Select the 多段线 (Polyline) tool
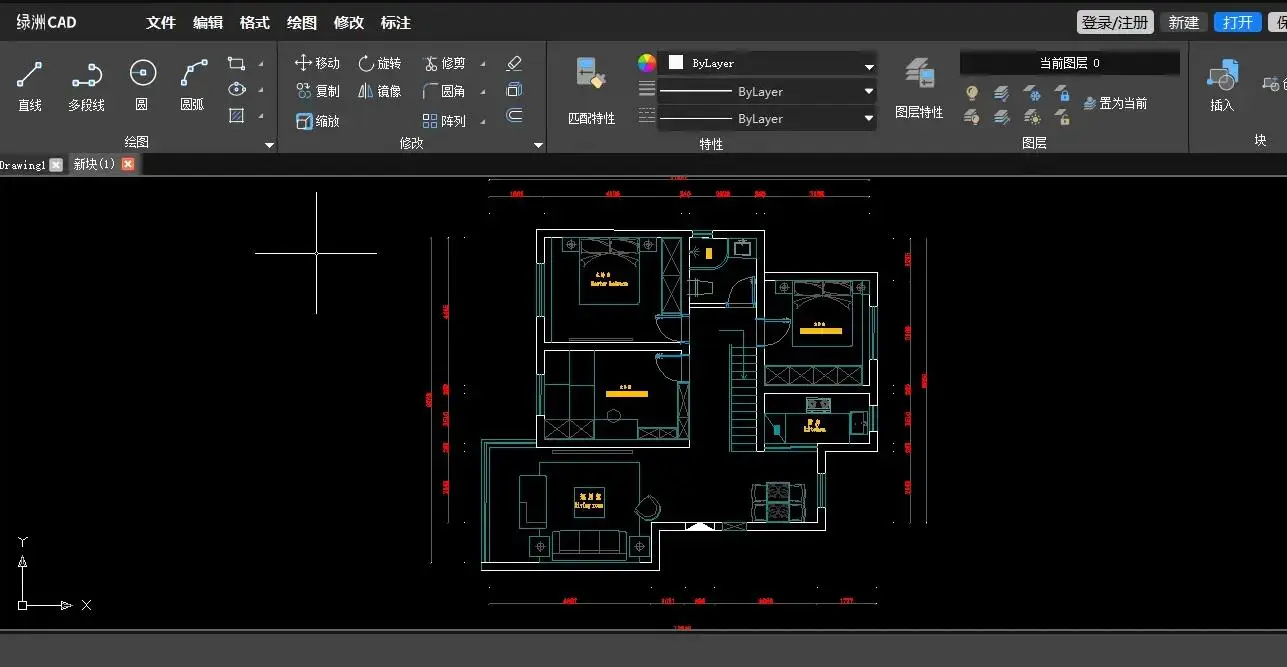 click(x=86, y=84)
